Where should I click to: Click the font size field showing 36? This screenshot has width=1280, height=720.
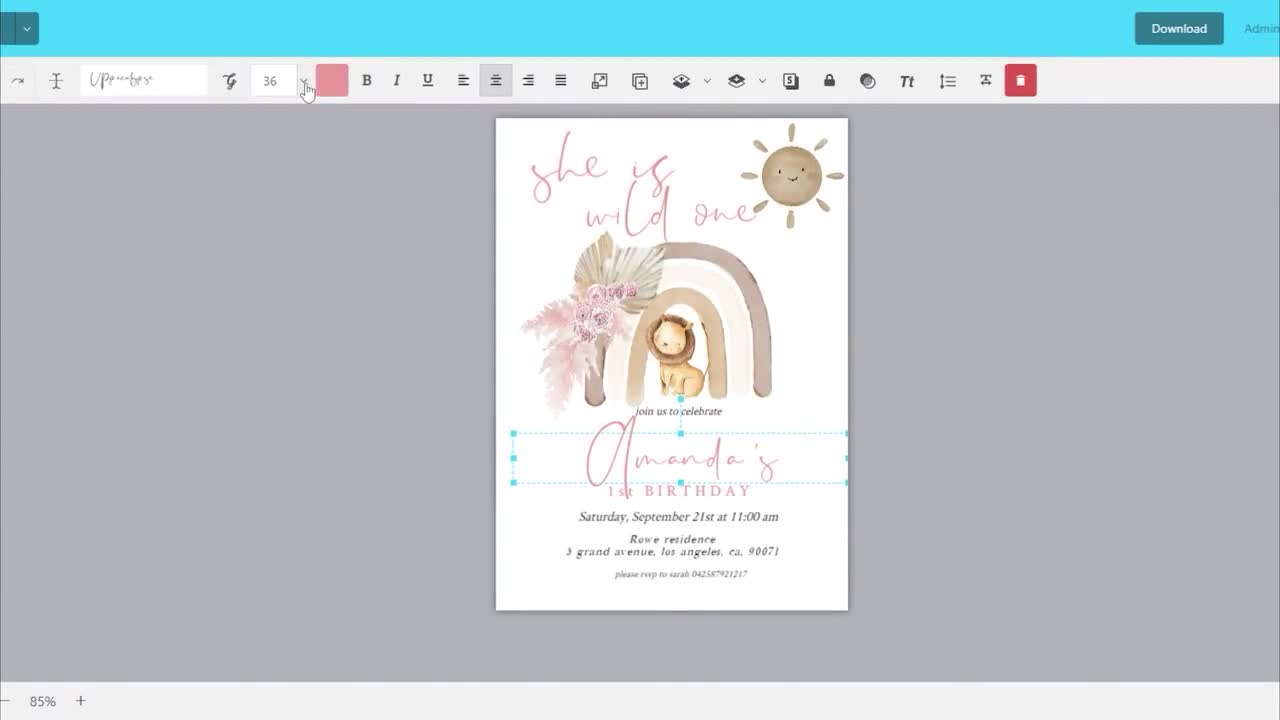coord(273,81)
